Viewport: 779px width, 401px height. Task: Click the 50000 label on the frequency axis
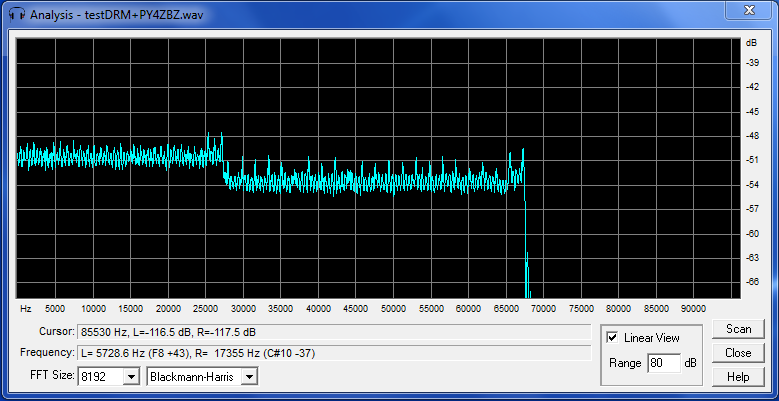pos(394,308)
